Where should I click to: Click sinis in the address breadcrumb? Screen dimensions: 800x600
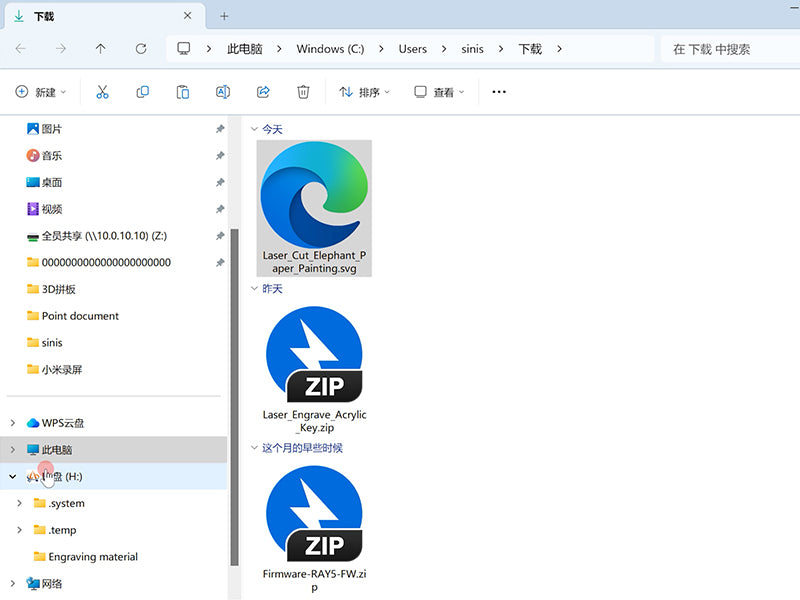(472, 49)
